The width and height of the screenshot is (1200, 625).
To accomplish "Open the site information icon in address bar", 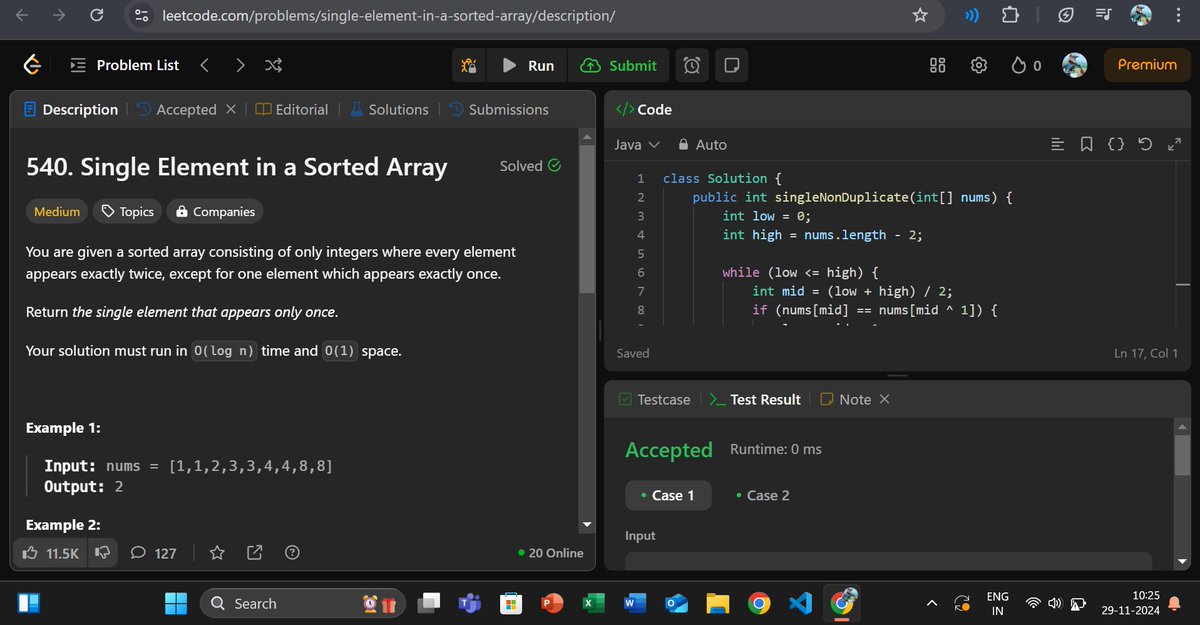I will click(142, 16).
